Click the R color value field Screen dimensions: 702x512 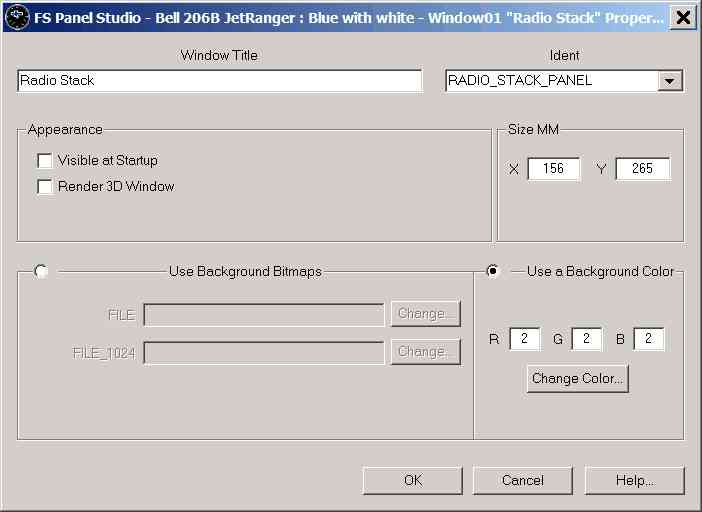[x=525, y=338]
